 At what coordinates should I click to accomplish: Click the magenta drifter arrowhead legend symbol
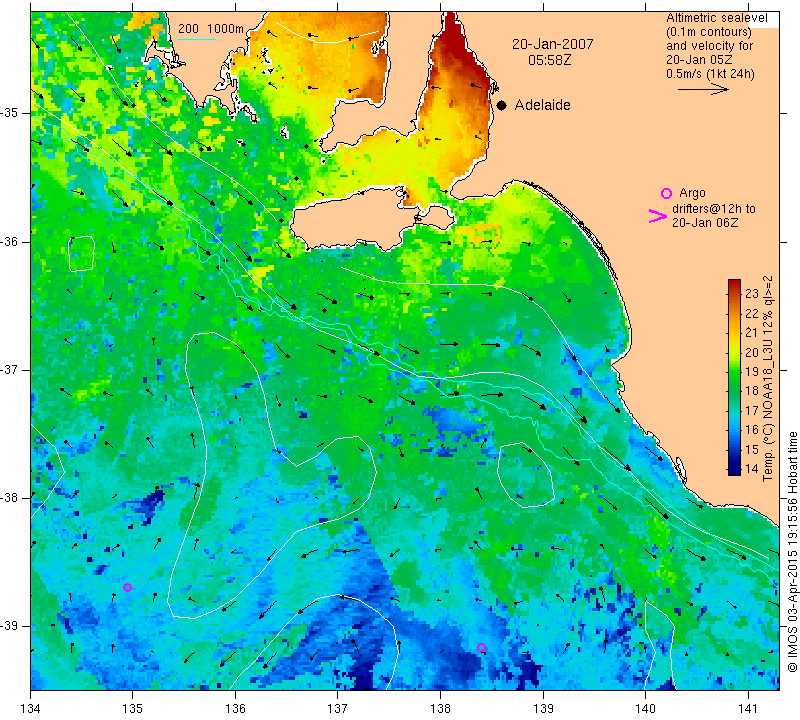[x=658, y=216]
